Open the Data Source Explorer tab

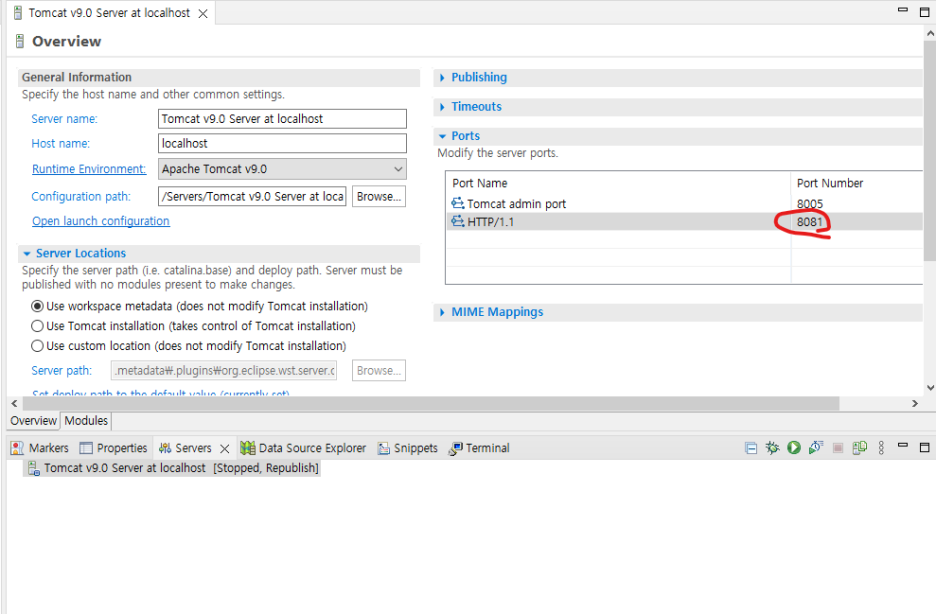coord(303,448)
